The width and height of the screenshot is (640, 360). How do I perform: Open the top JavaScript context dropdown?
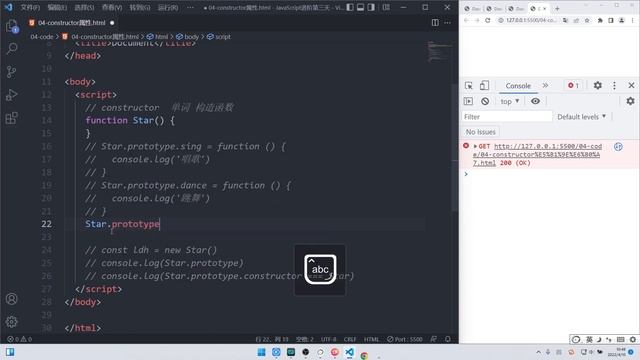point(510,101)
